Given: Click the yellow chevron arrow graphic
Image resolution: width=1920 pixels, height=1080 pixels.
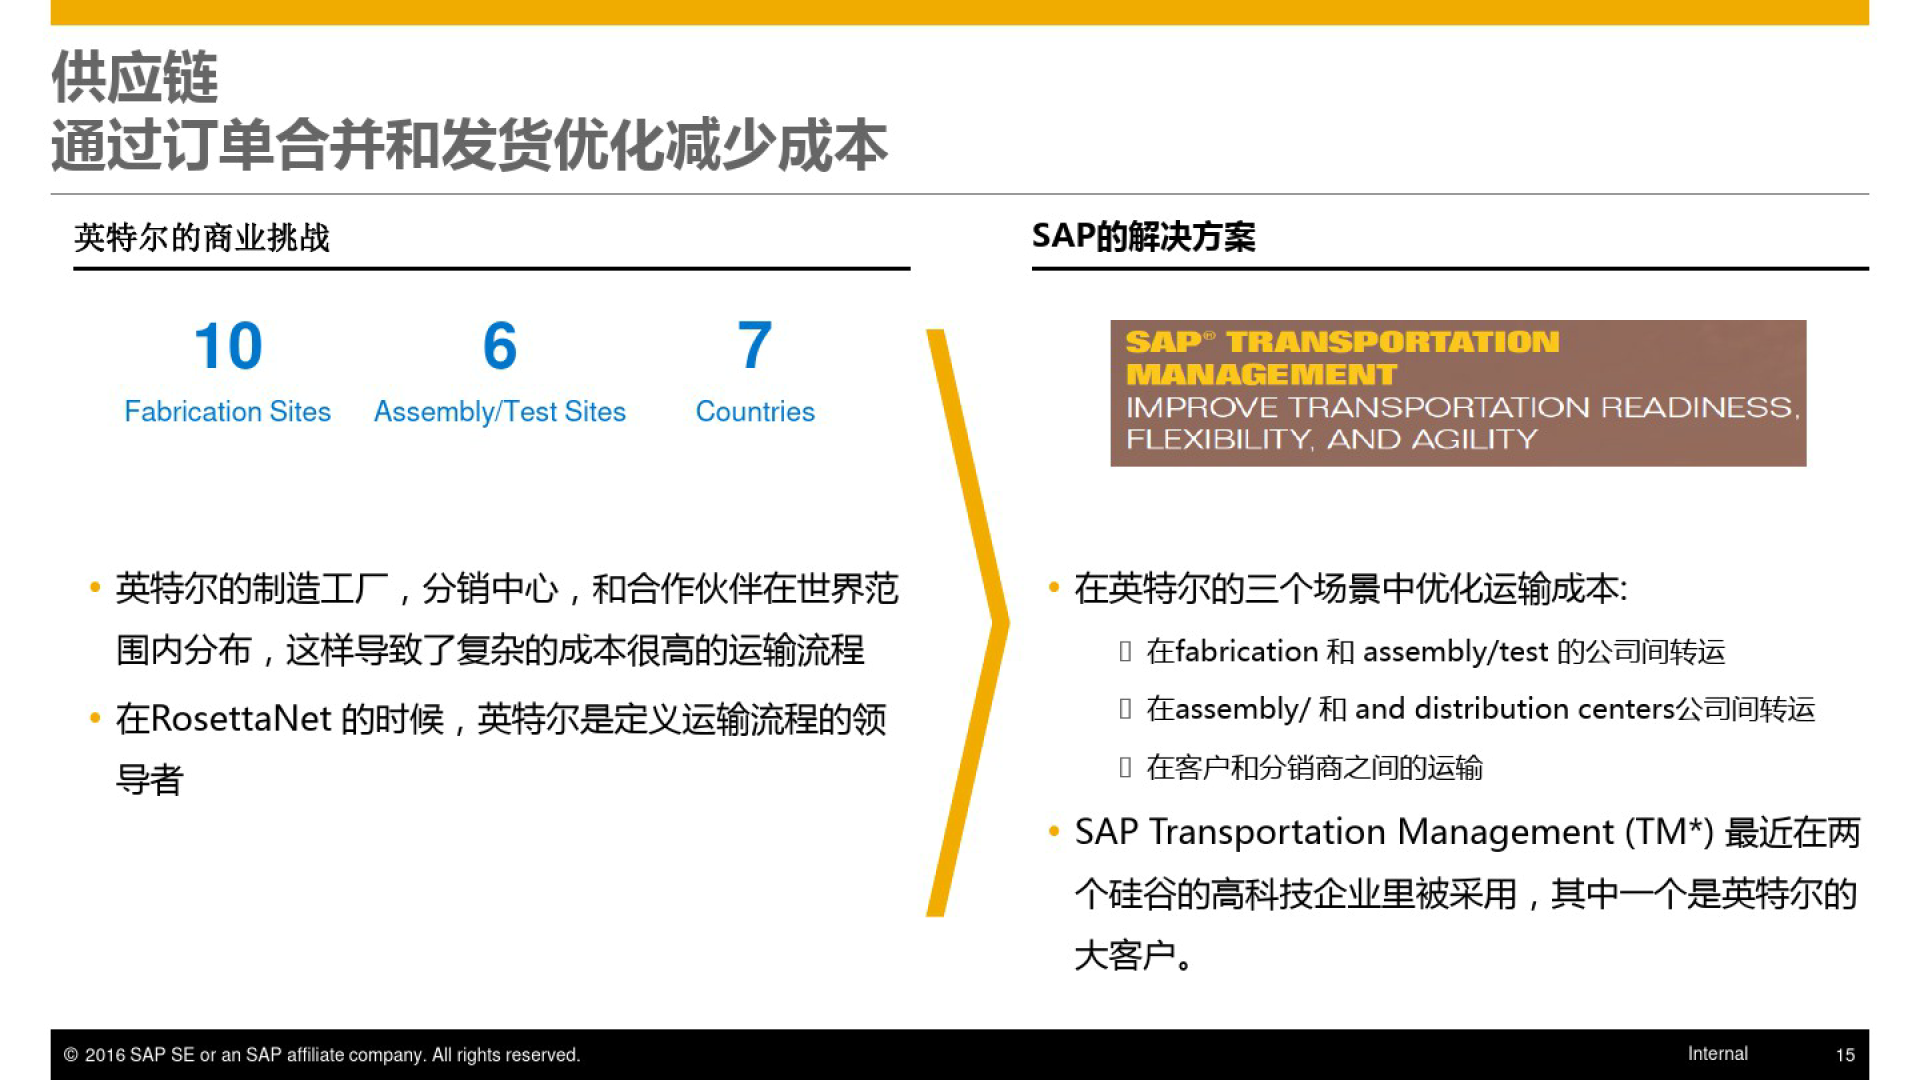Looking at the screenshot, I should tap(967, 623).
